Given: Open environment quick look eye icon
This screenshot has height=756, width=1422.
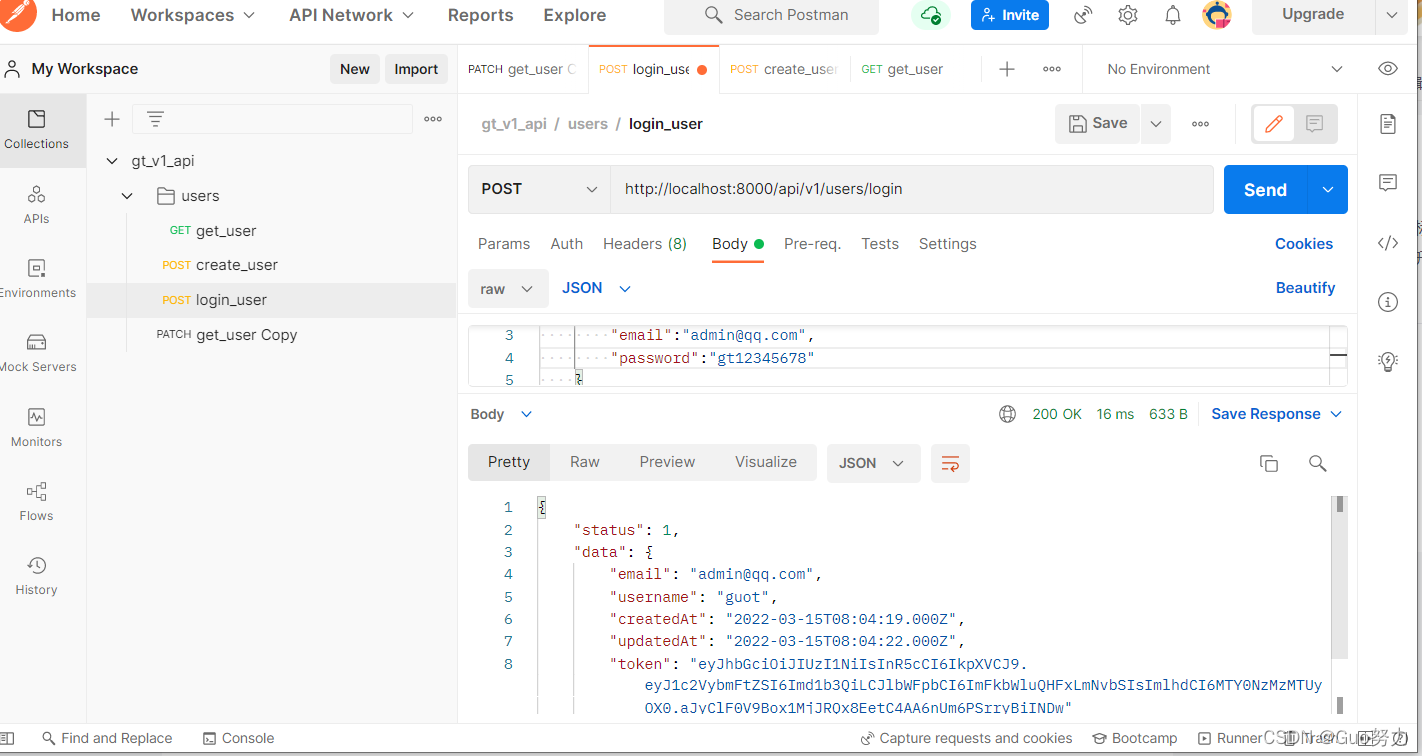Looking at the screenshot, I should [1388, 69].
